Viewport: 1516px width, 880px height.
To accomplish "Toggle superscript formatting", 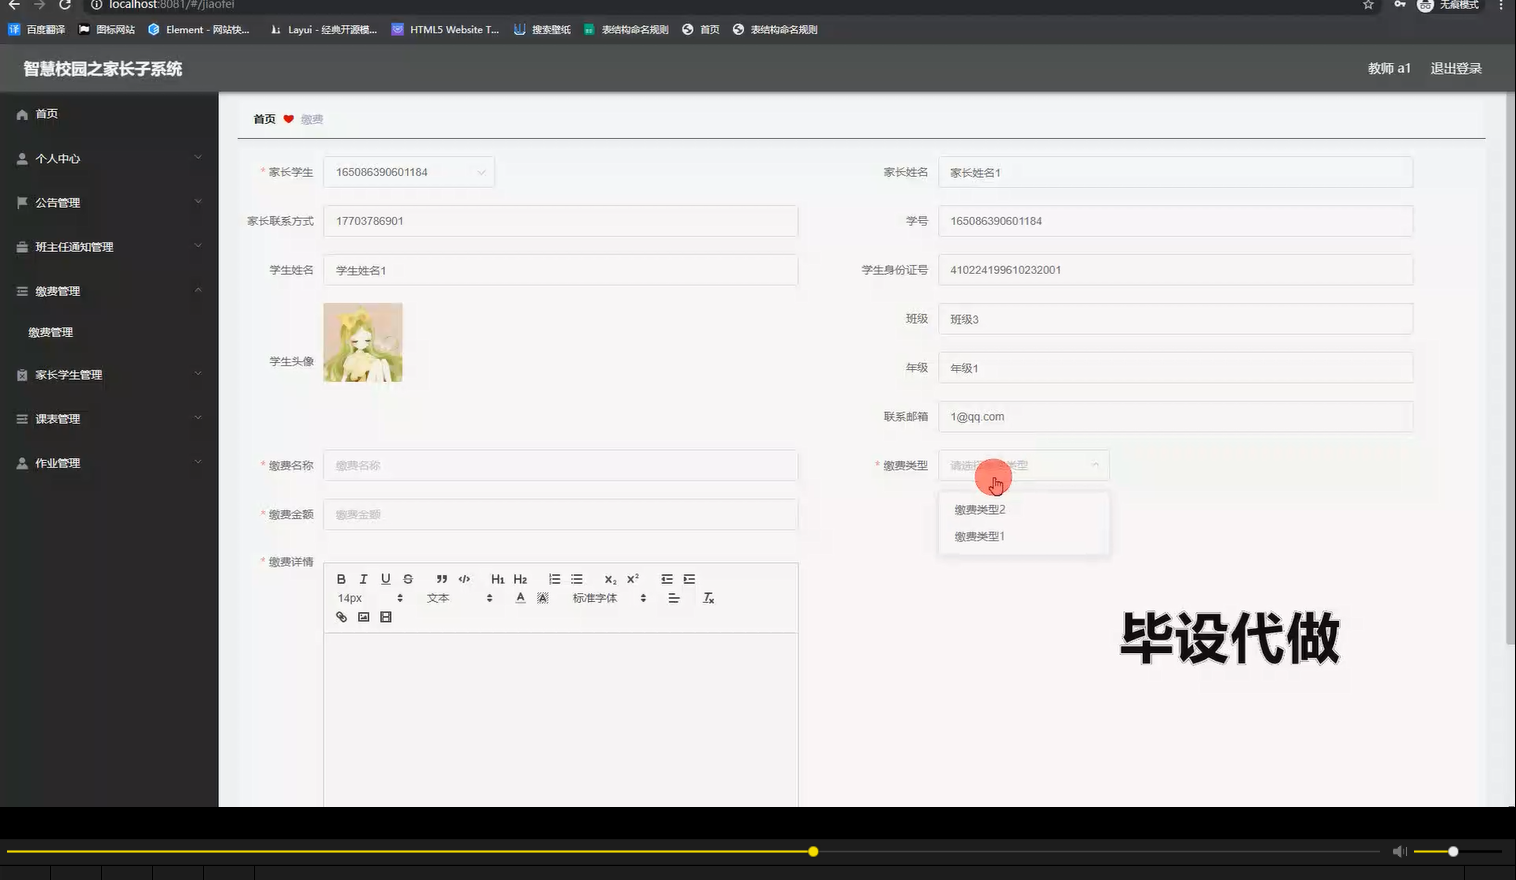I will 632,578.
